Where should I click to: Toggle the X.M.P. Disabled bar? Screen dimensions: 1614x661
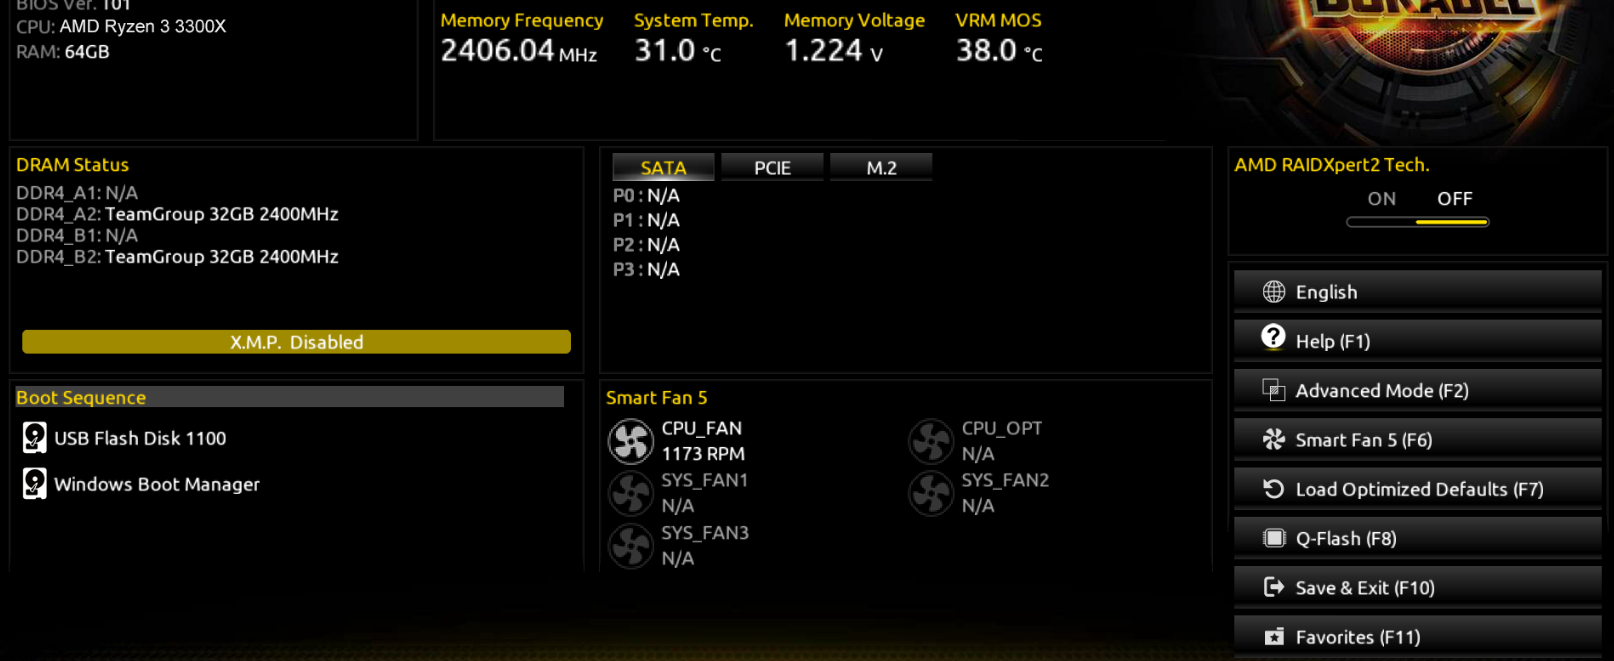click(296, 342)
